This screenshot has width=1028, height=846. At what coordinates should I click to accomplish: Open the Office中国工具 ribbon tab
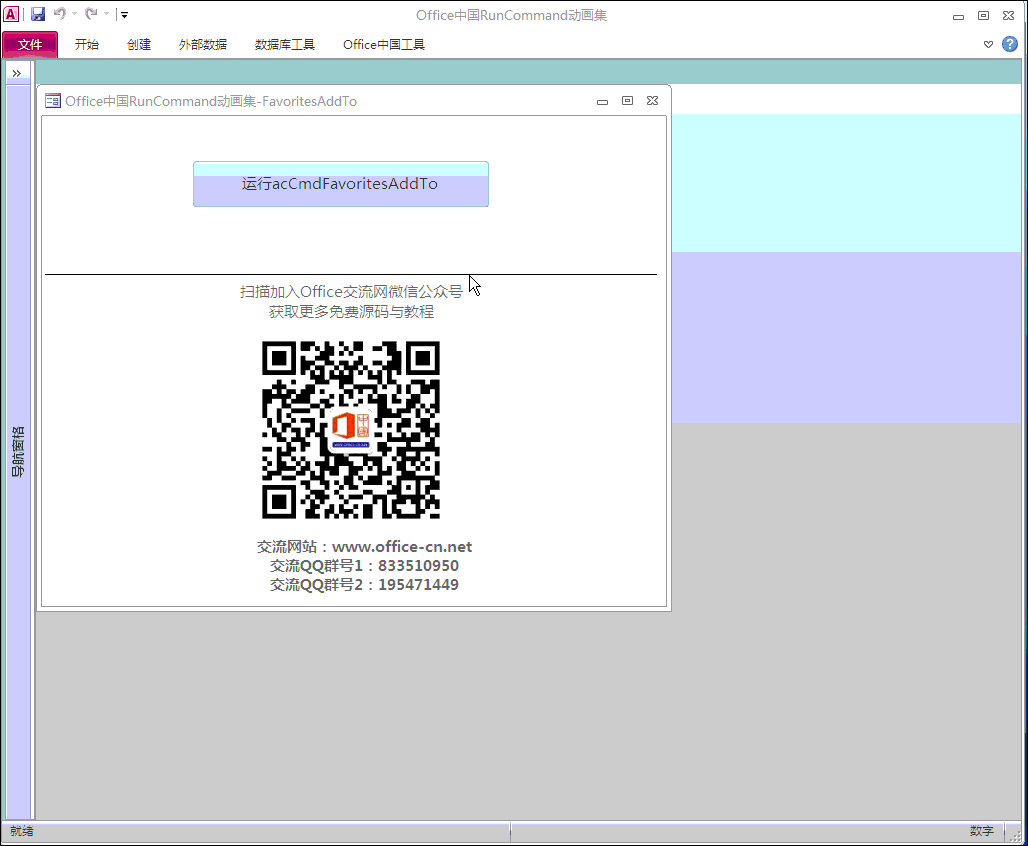[384, 45]
